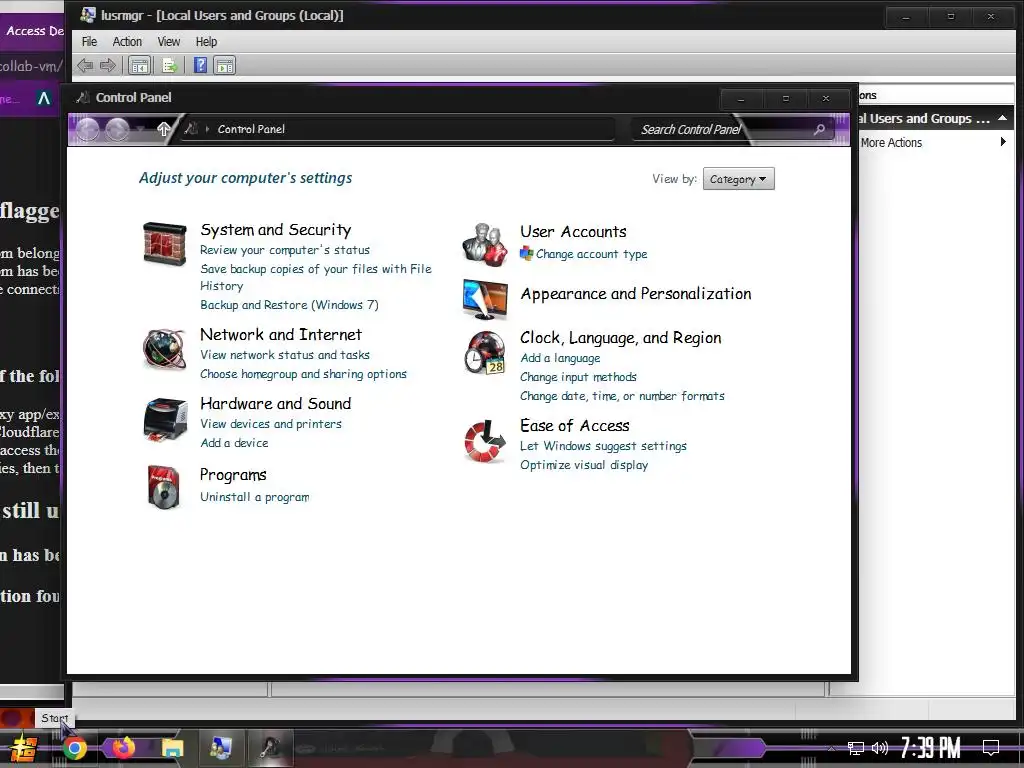Open the notification center icon
Screen dimensions: 1024x768
(991, 747)
